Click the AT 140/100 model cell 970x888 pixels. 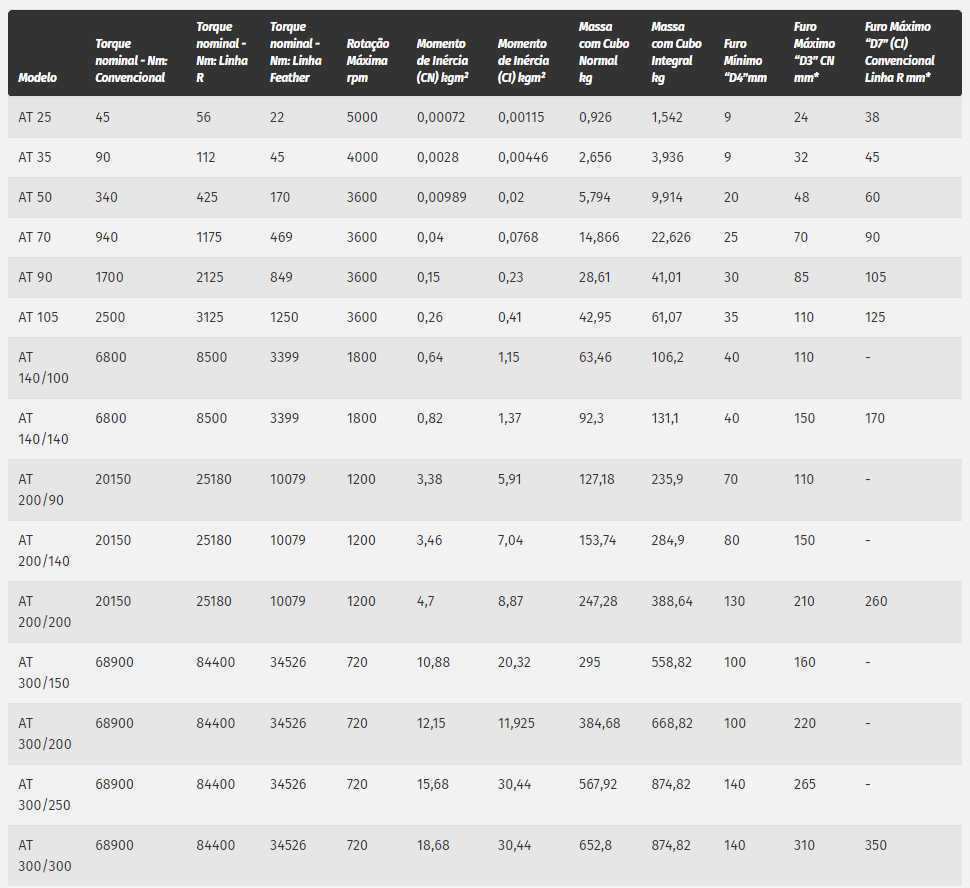coord(43,368)
